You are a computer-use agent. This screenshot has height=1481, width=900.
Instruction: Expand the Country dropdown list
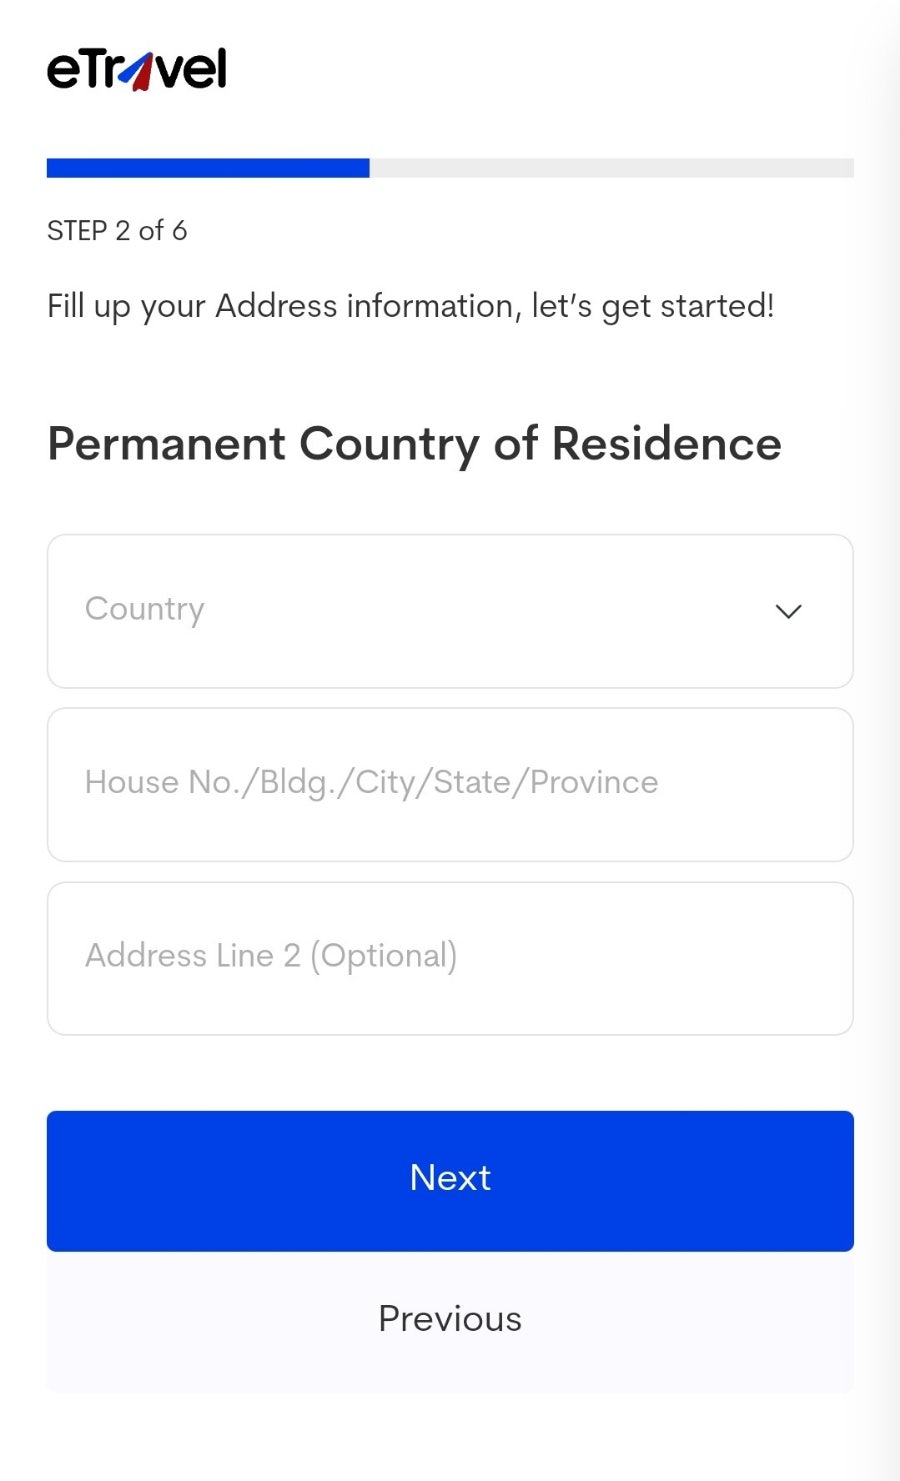450,611
